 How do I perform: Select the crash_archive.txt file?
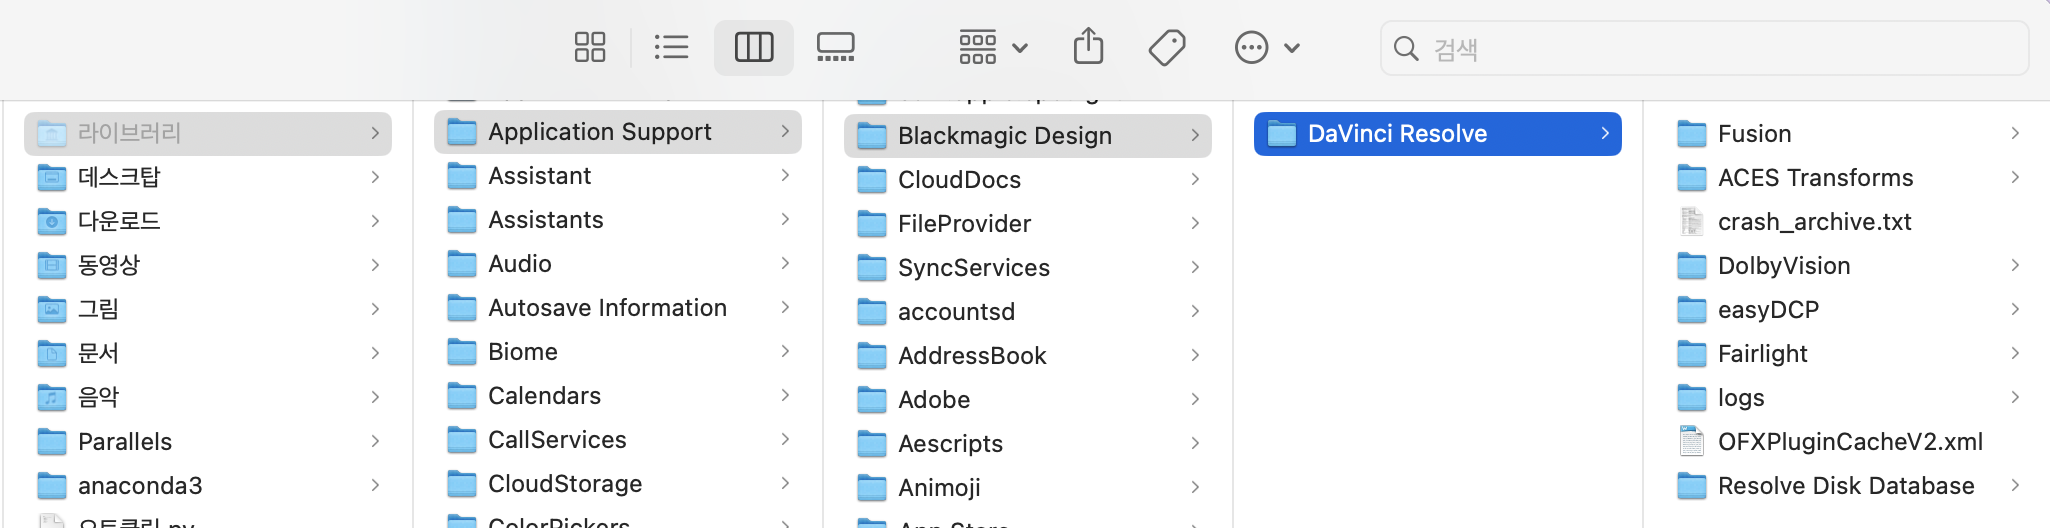[1848, 221]
